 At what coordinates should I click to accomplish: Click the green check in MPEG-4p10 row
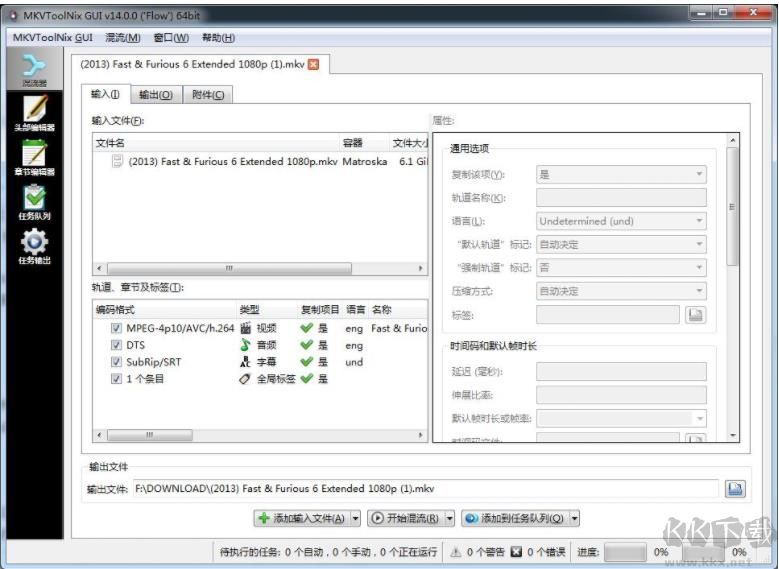pos(307,328)
